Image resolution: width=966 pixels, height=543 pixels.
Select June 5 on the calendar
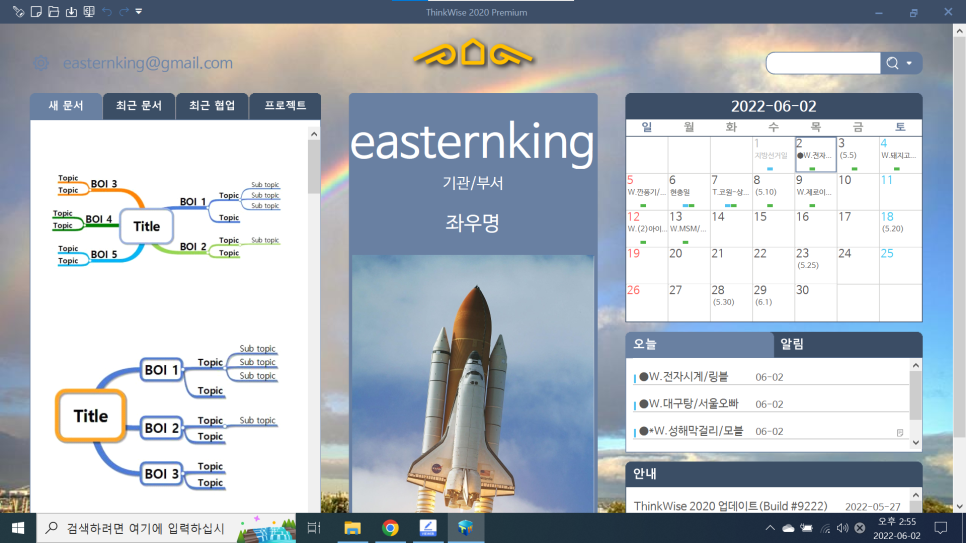pos(647,191)
